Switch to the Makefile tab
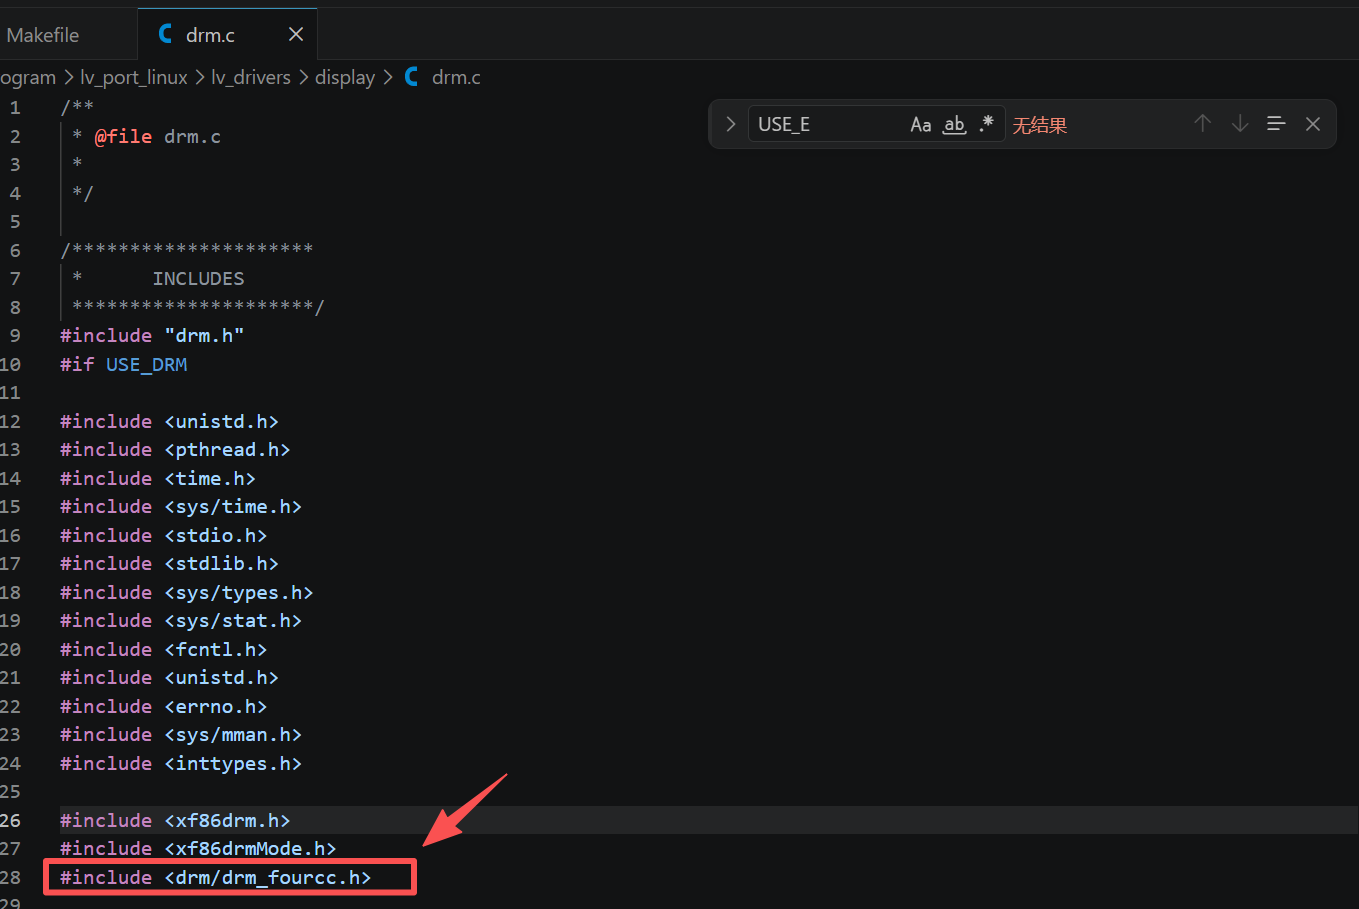The height and width of the screenshot is (909, 1359). tap(43, 35)
